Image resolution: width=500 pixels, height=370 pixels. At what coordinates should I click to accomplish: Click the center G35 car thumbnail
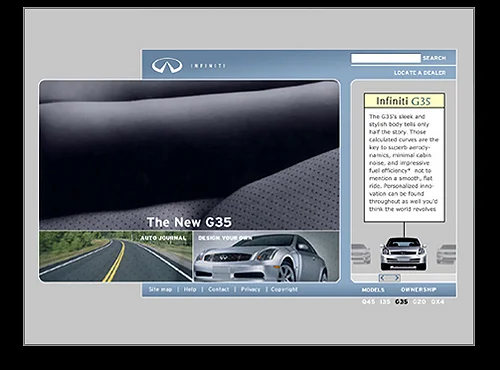coord(404,254)
